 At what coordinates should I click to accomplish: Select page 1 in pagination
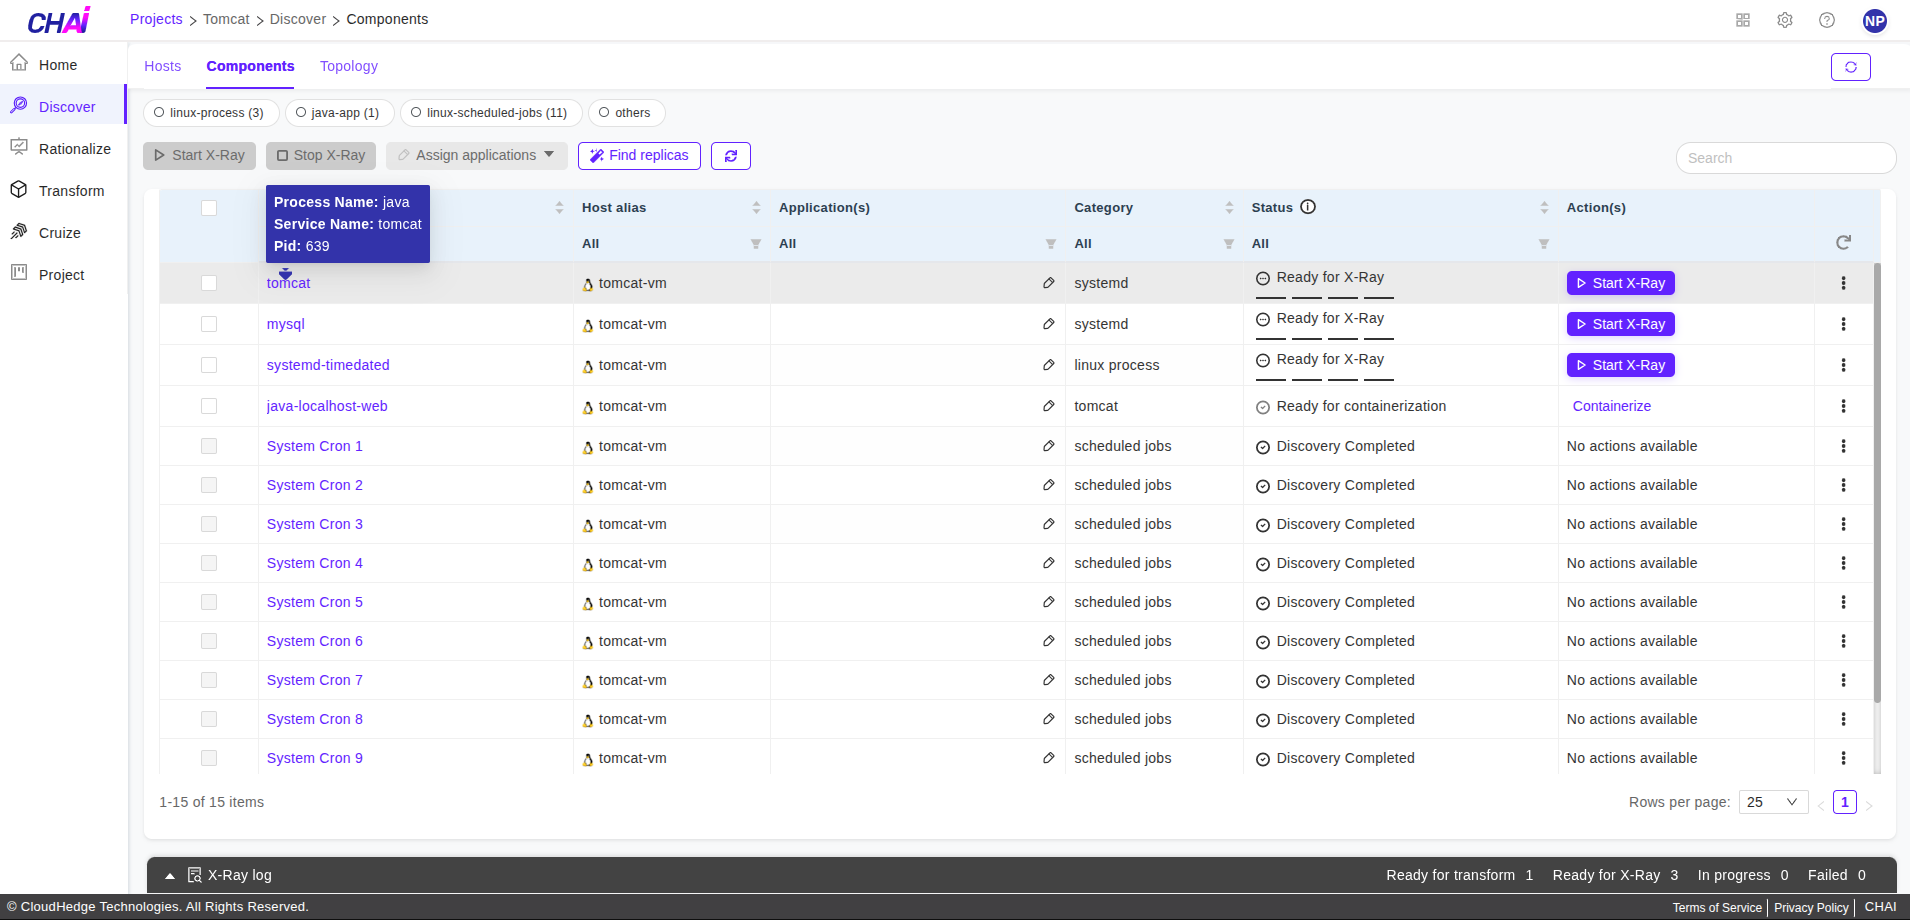1845,802
